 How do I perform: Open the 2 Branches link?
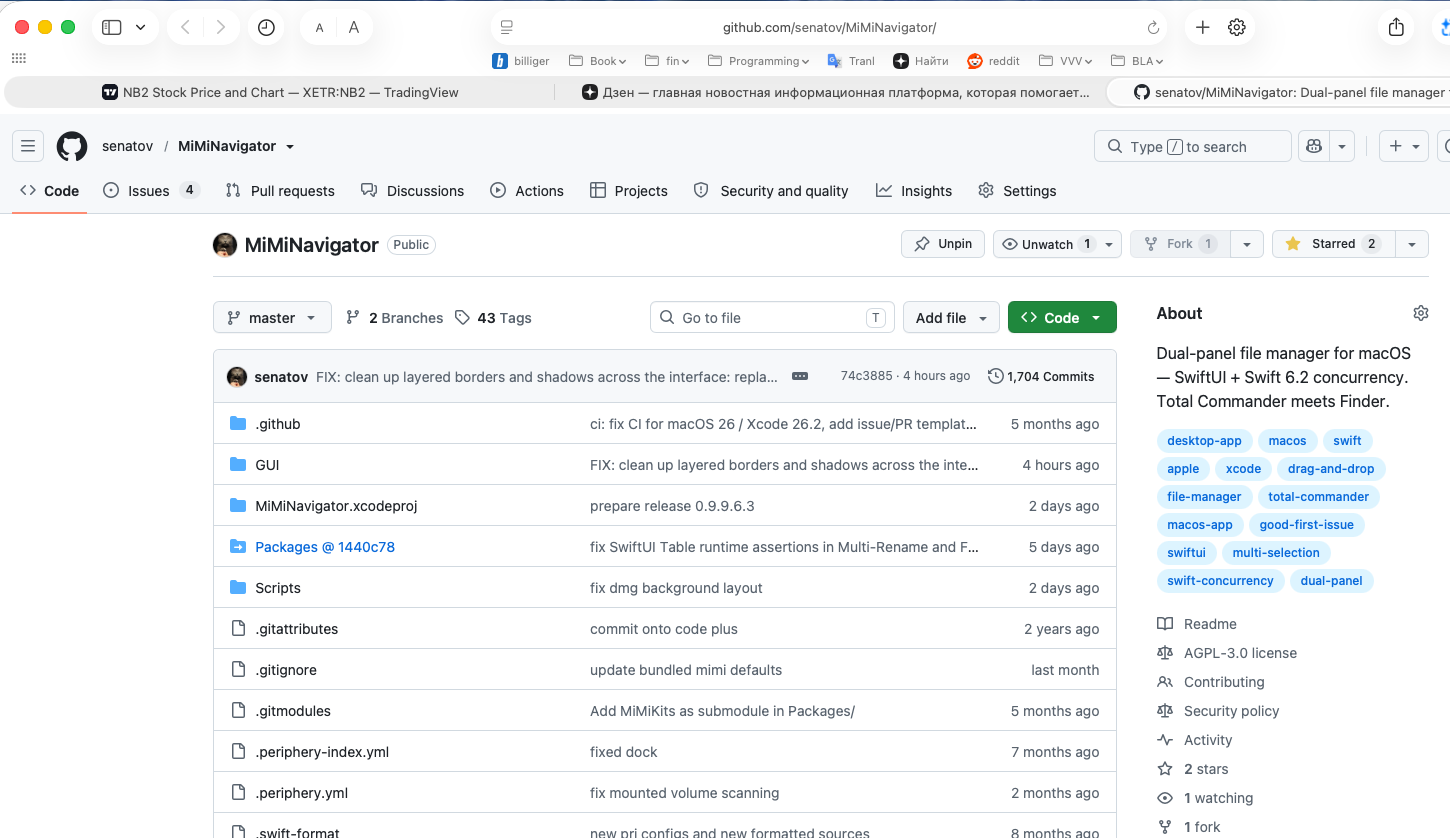[x=394, y=318]
